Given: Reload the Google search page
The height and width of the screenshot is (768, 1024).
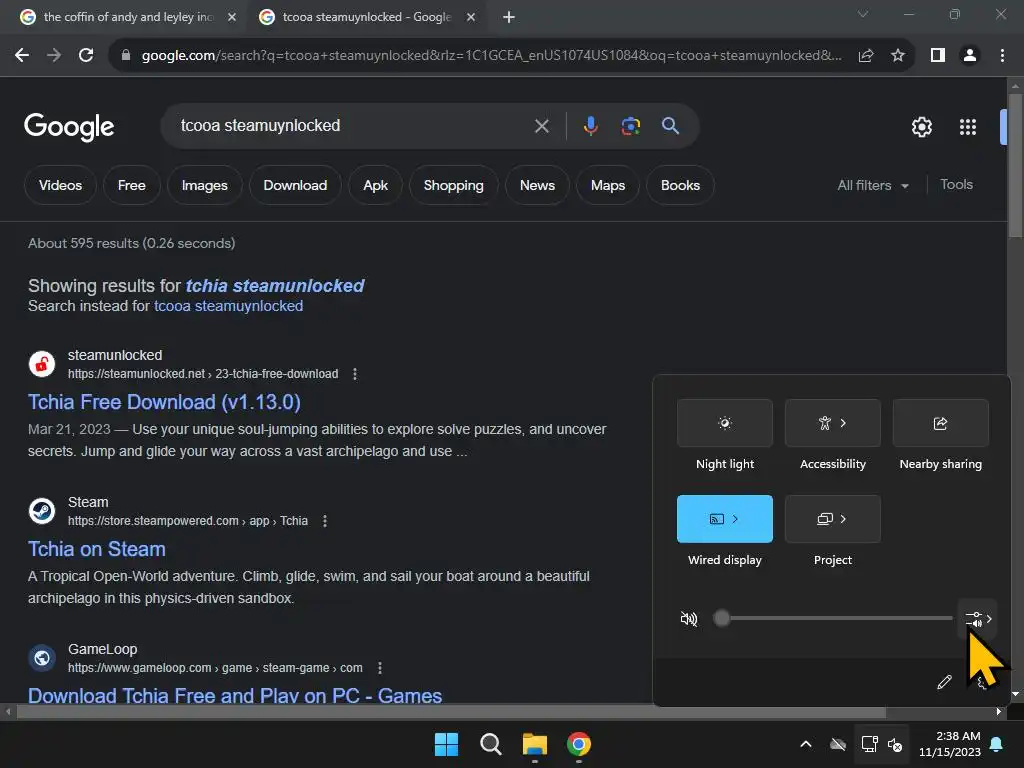Looking at the screenshot, I should pyautogui.click(x=86, y=56).
